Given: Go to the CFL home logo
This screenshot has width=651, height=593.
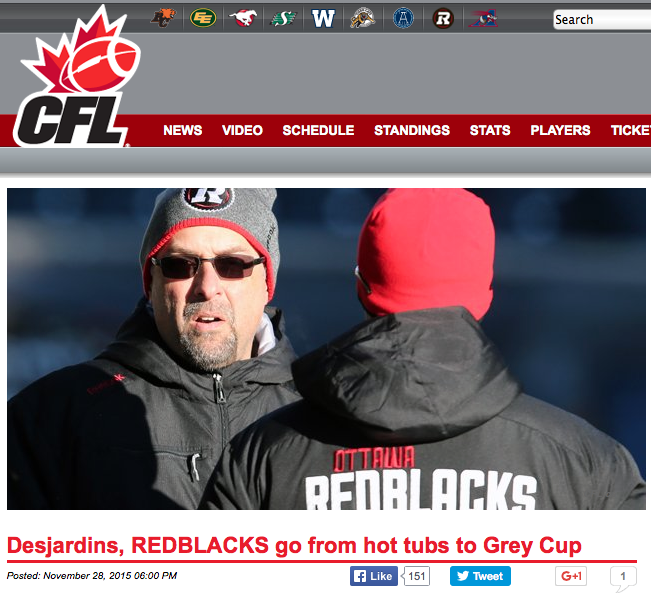Looking at the screenshot, I should 75,77.
